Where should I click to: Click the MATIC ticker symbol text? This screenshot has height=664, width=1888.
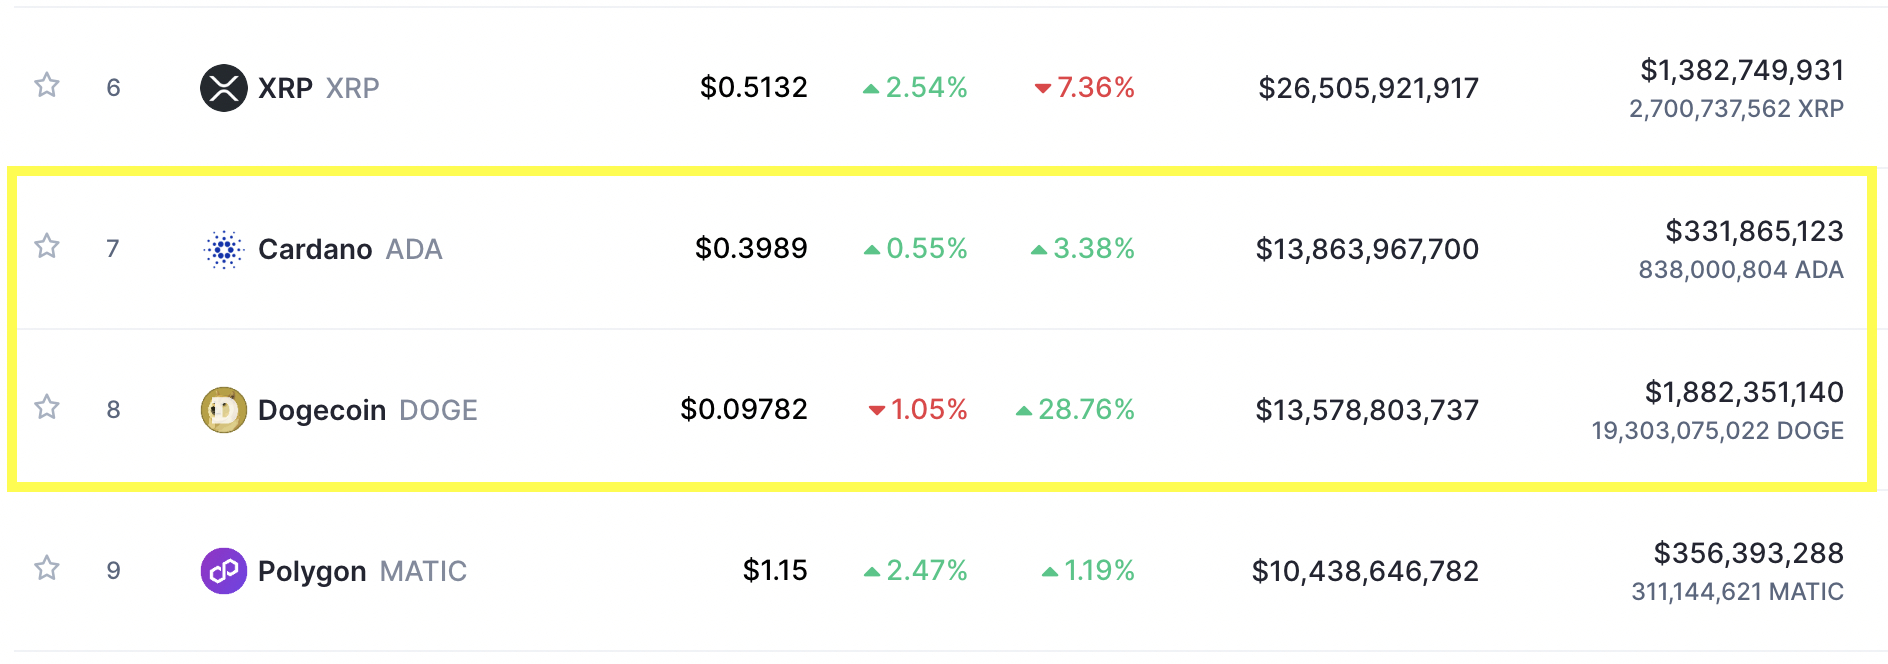[423, 571]
